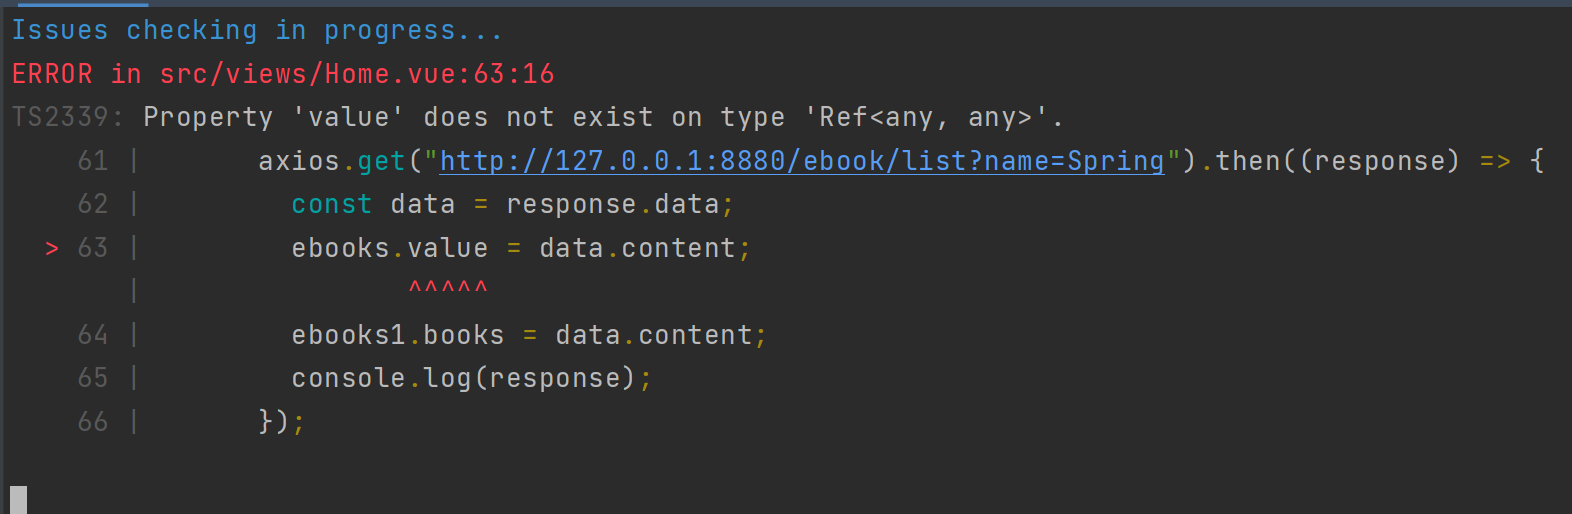Click the TS2339 error code
This screenshot has height=514, width=1572.
(x=60, y=117)
